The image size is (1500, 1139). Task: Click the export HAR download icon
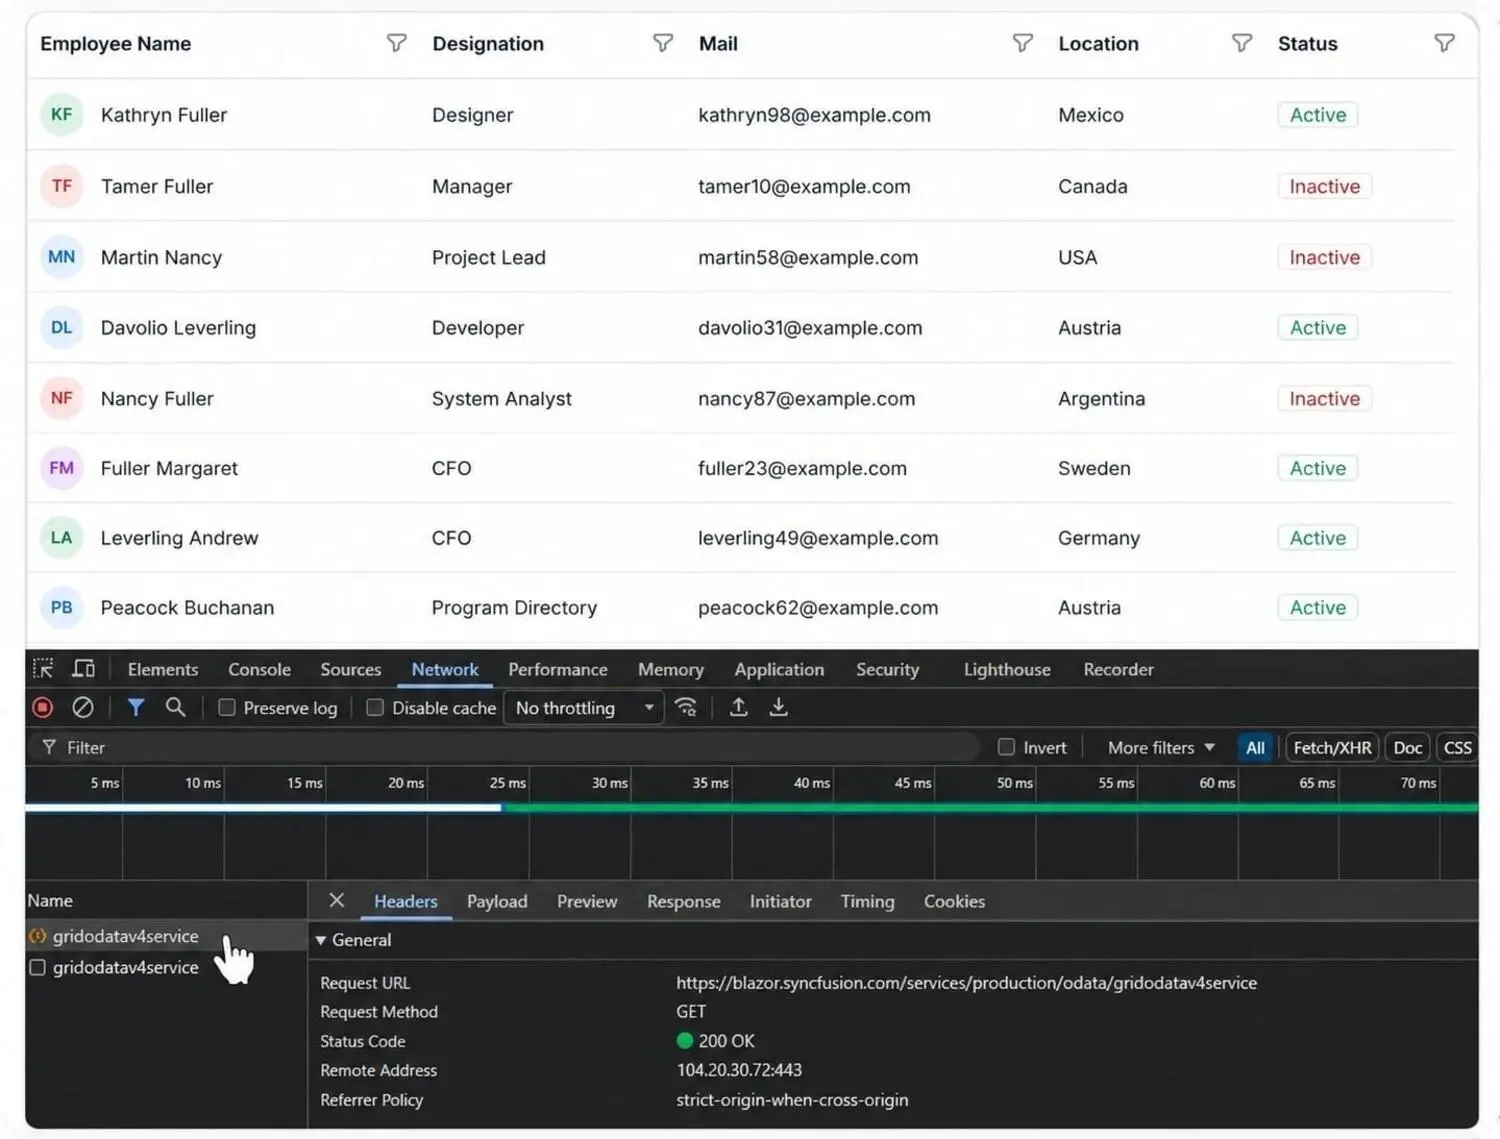click(x=779, y=708)
